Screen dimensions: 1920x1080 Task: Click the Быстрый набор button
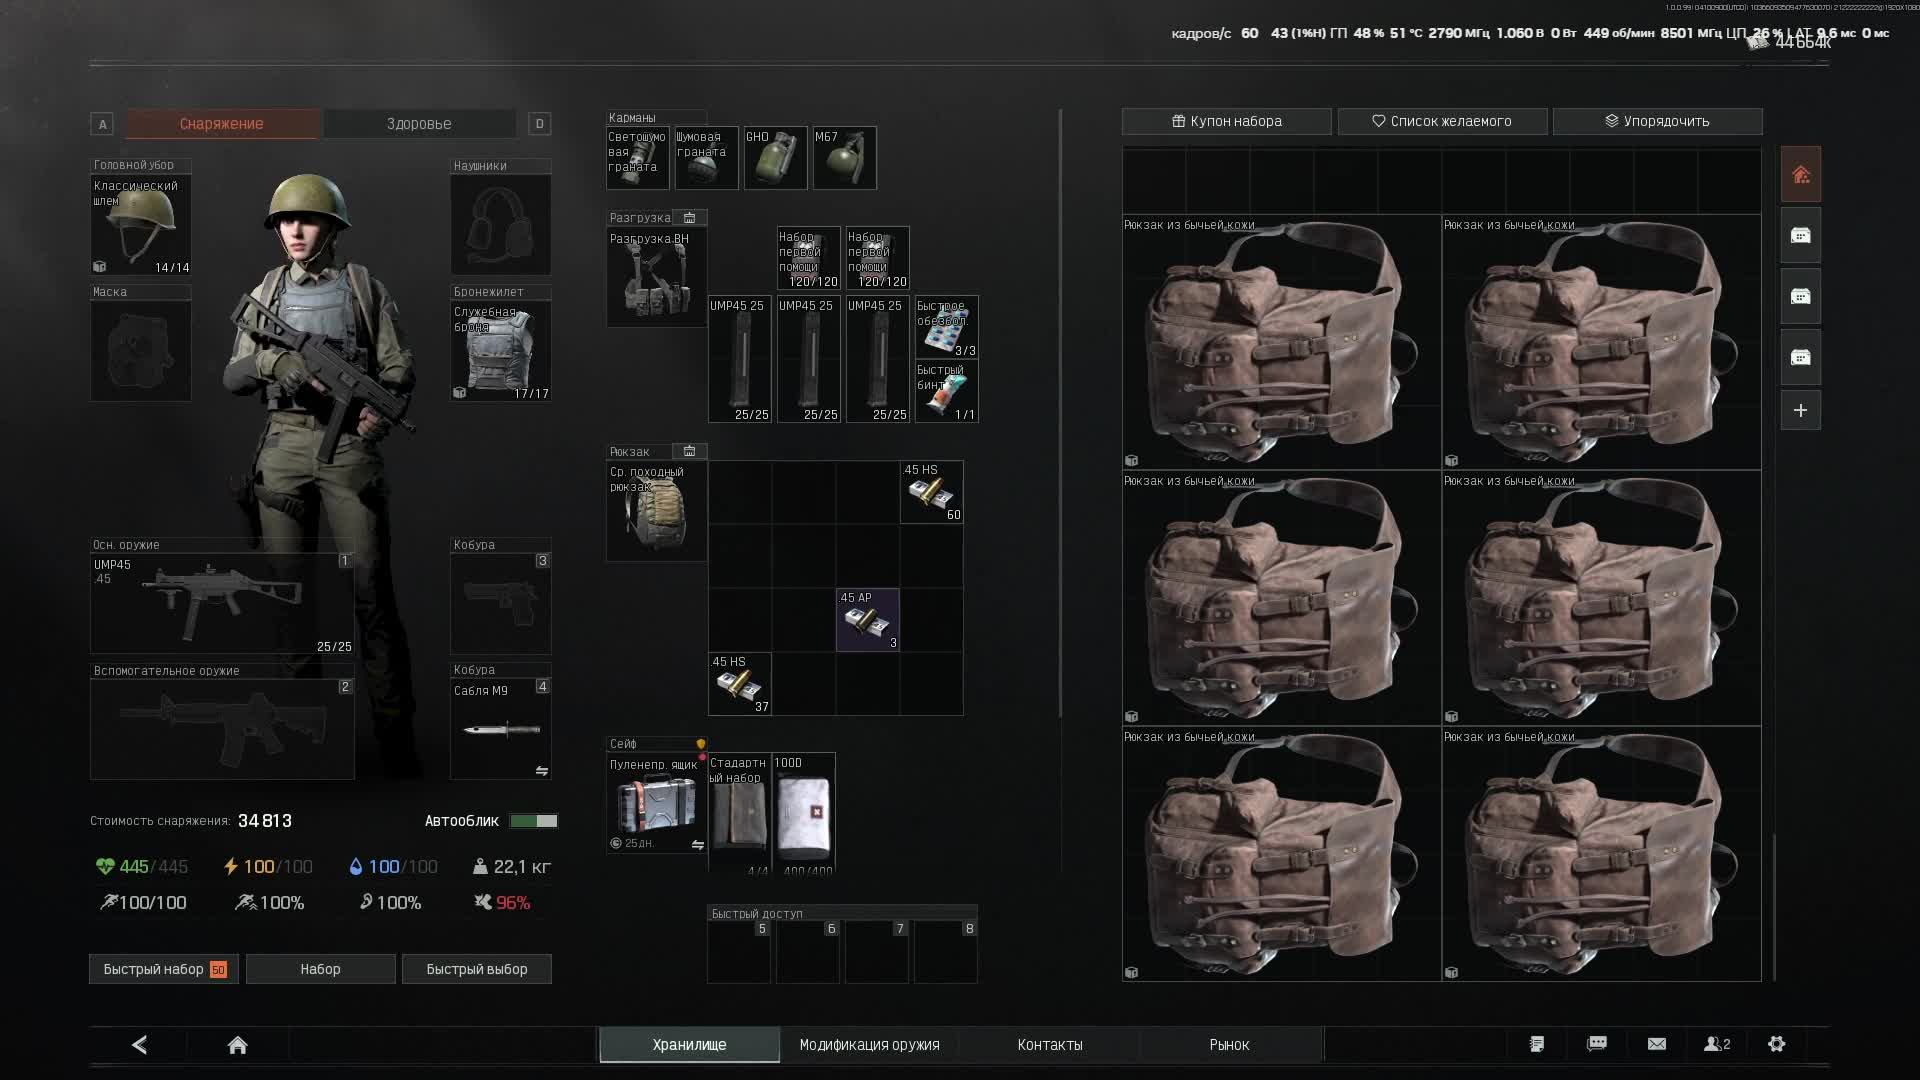[164, 969]
